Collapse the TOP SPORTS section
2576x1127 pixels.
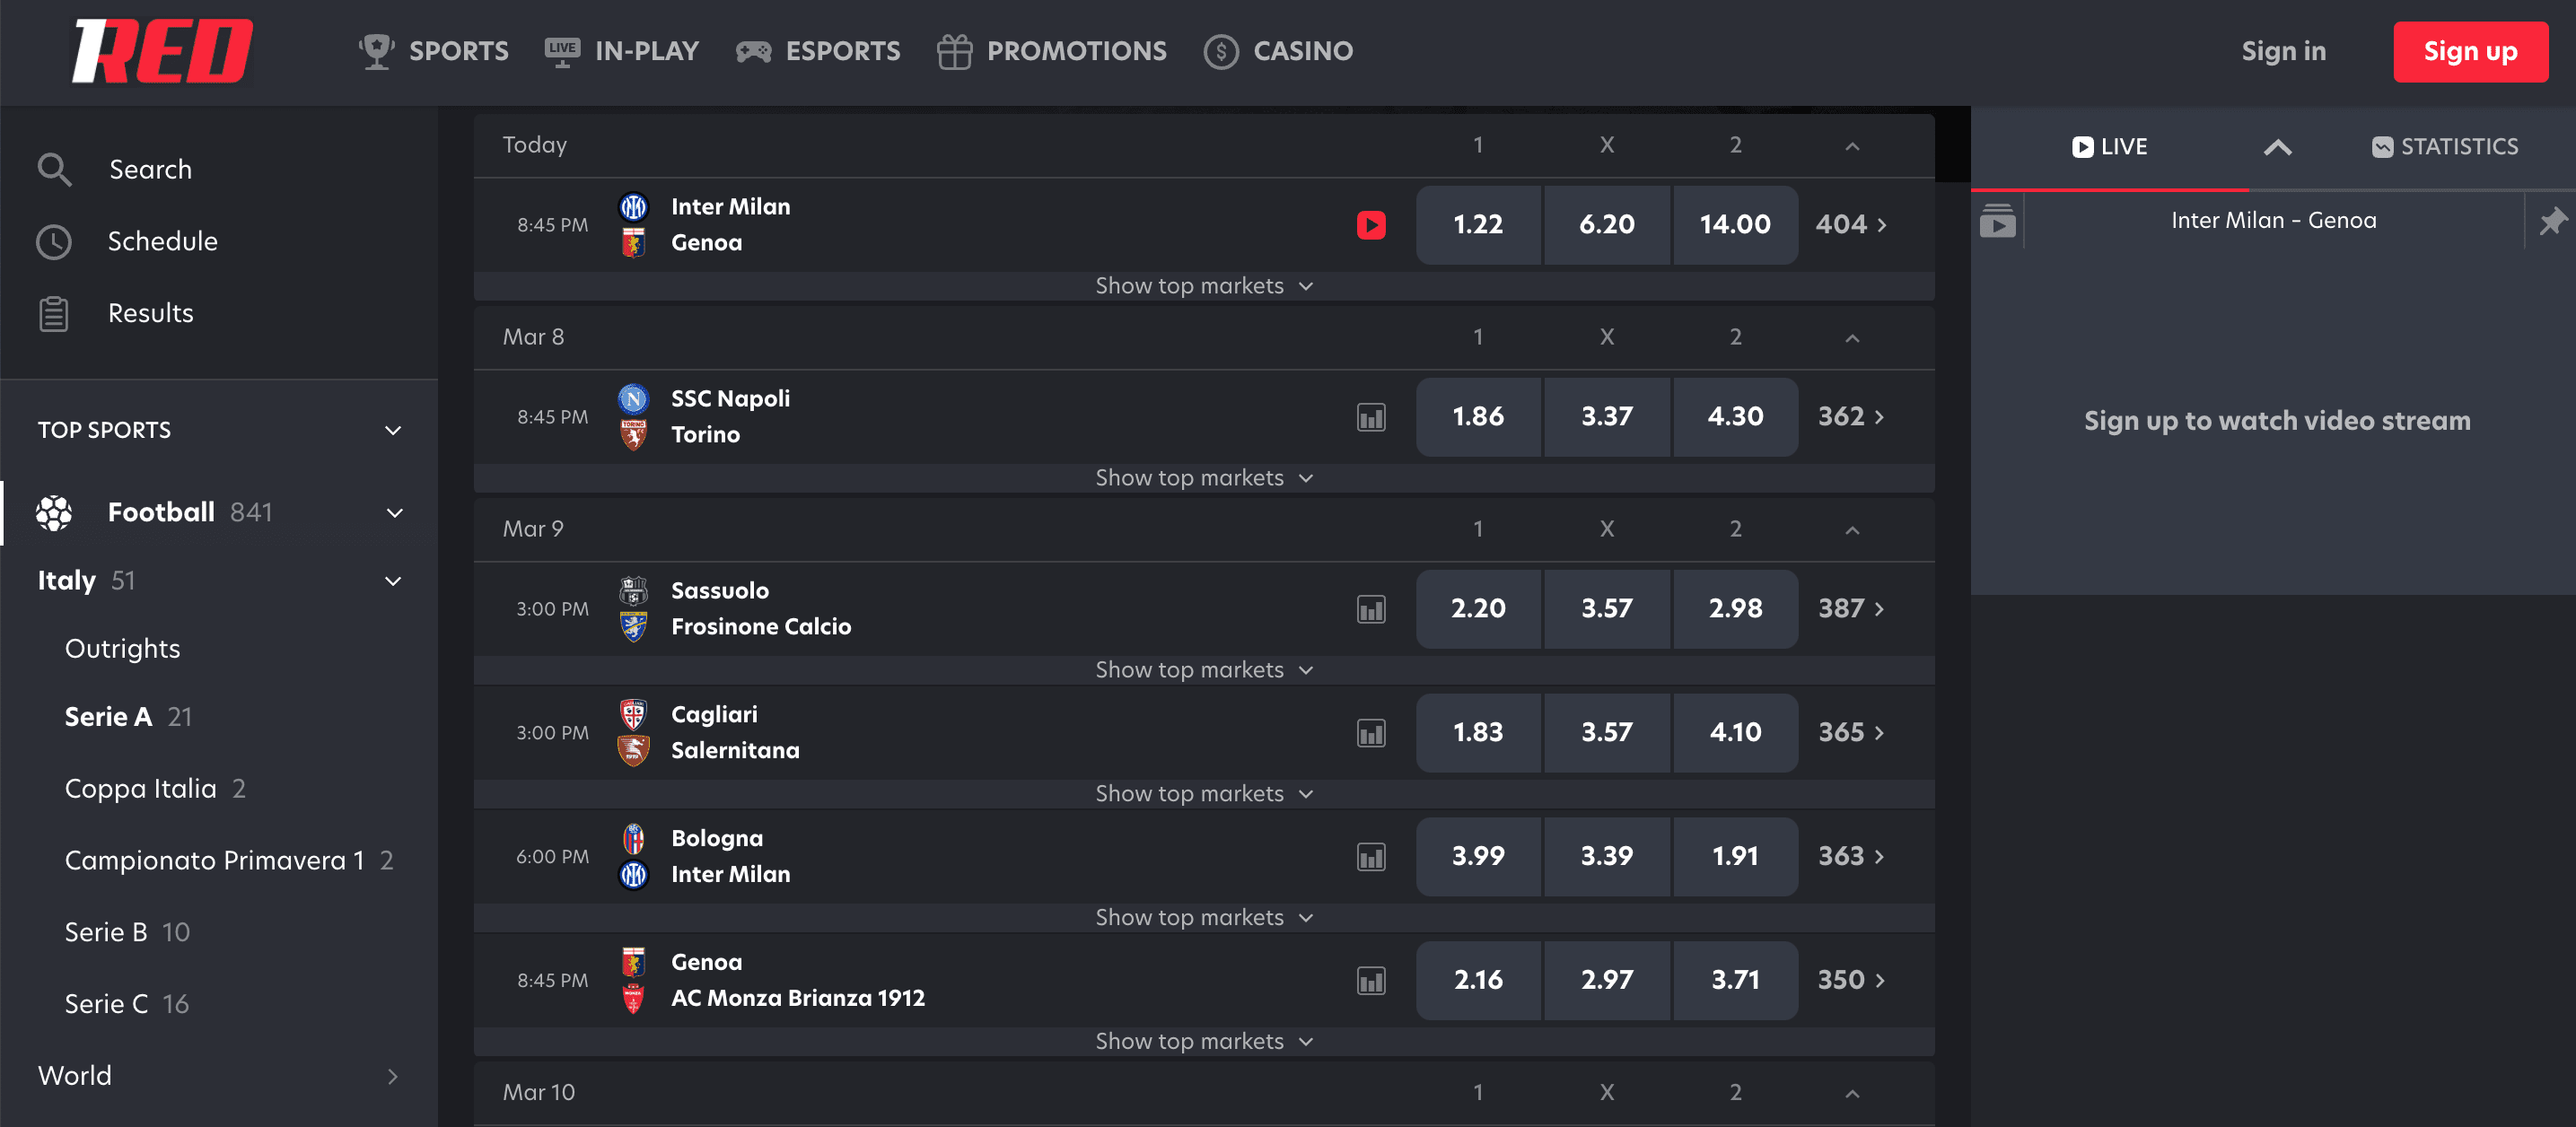tap(393, 430)
